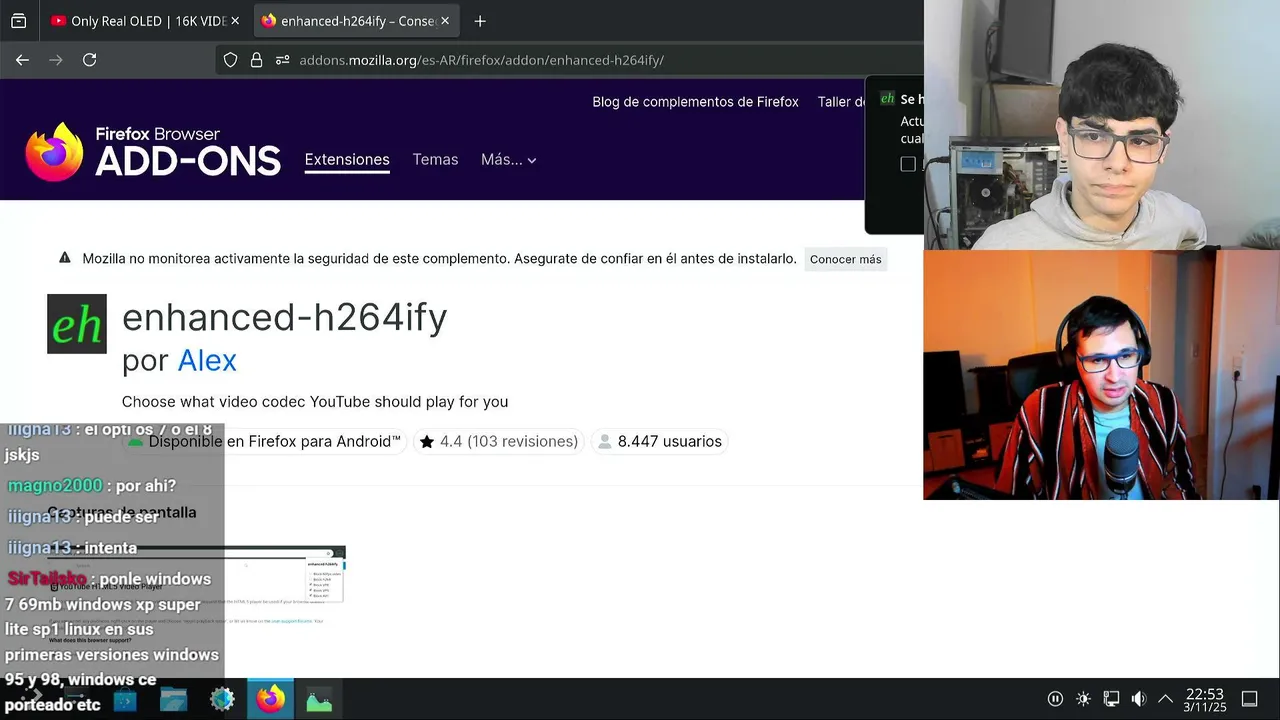Open the file manager folder taskbar icon
Screen dimensions: 1280x720
click(x=173, y=700)
